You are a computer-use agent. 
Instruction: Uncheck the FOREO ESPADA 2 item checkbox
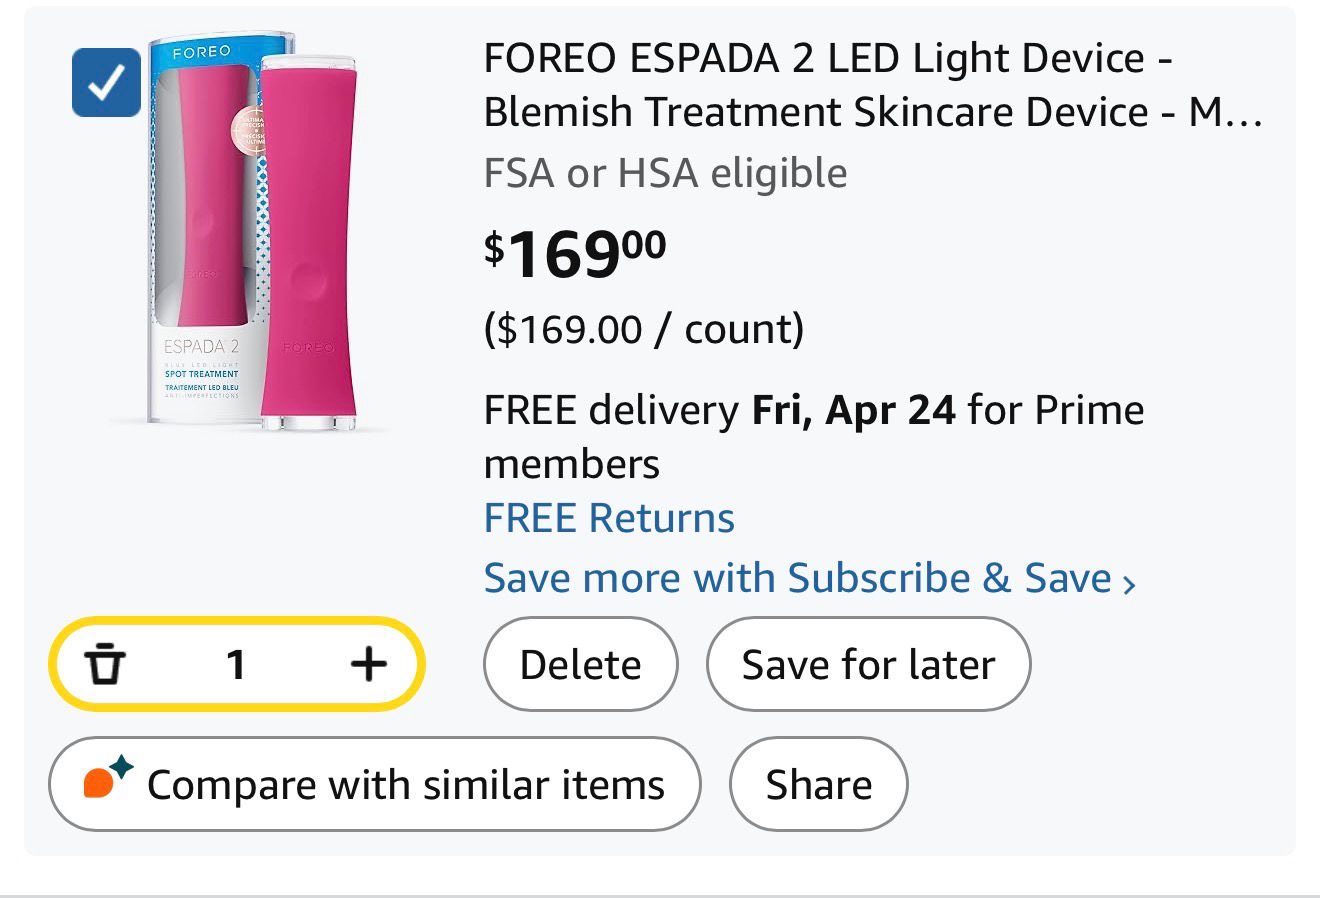coord(106,82)
